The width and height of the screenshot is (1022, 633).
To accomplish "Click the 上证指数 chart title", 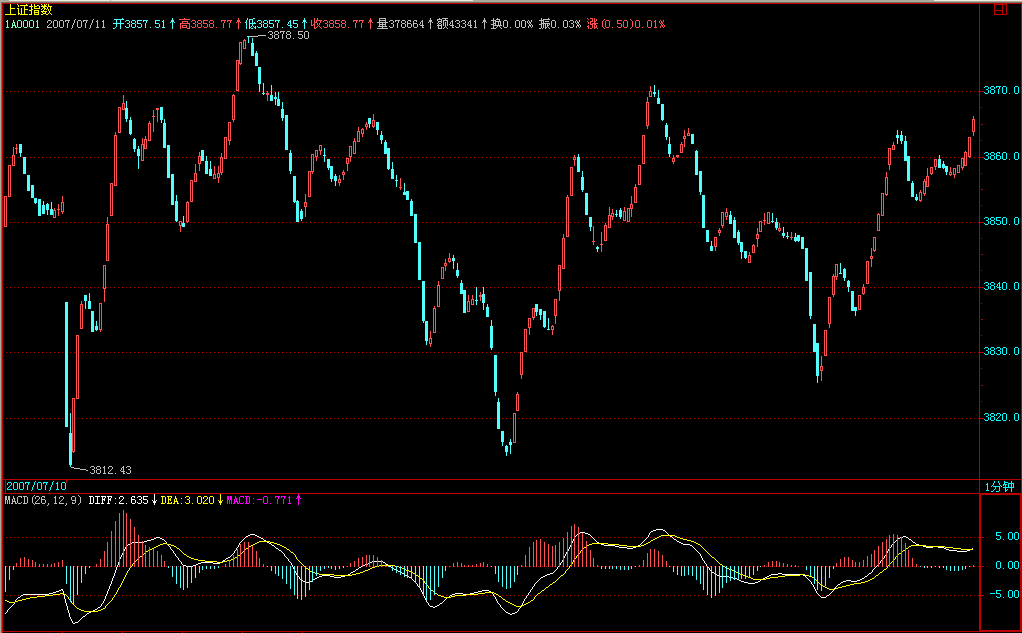I will pos(28,9).
